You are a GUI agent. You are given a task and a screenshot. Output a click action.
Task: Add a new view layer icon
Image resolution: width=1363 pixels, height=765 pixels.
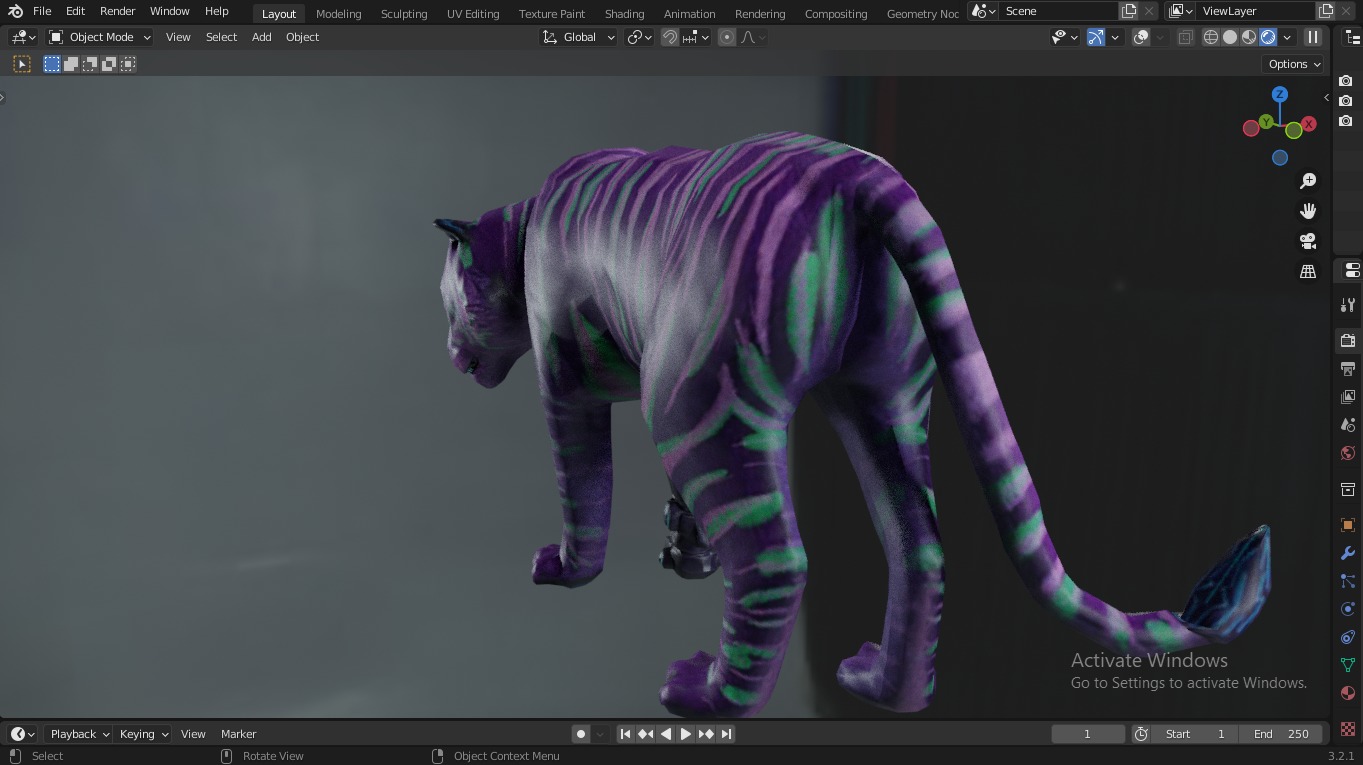click(1326, 11)
